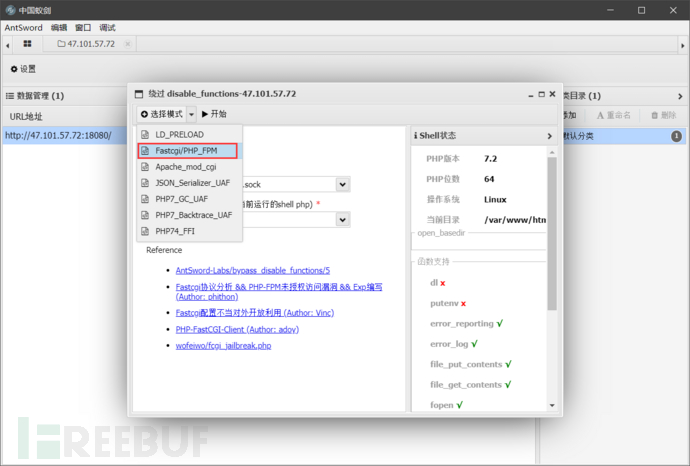Click the left tab-scroll arrow
690x466 pixels.
click(7, 45)
